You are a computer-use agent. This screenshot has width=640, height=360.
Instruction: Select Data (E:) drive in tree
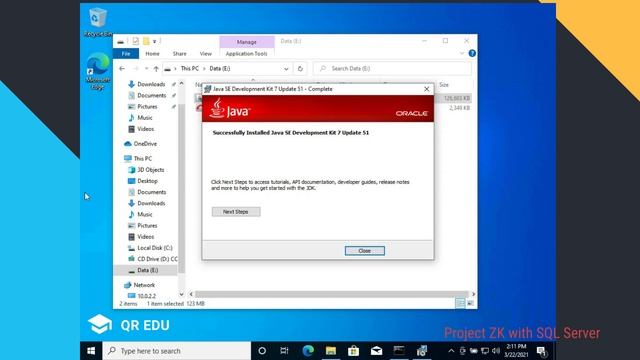pos(146,270)
